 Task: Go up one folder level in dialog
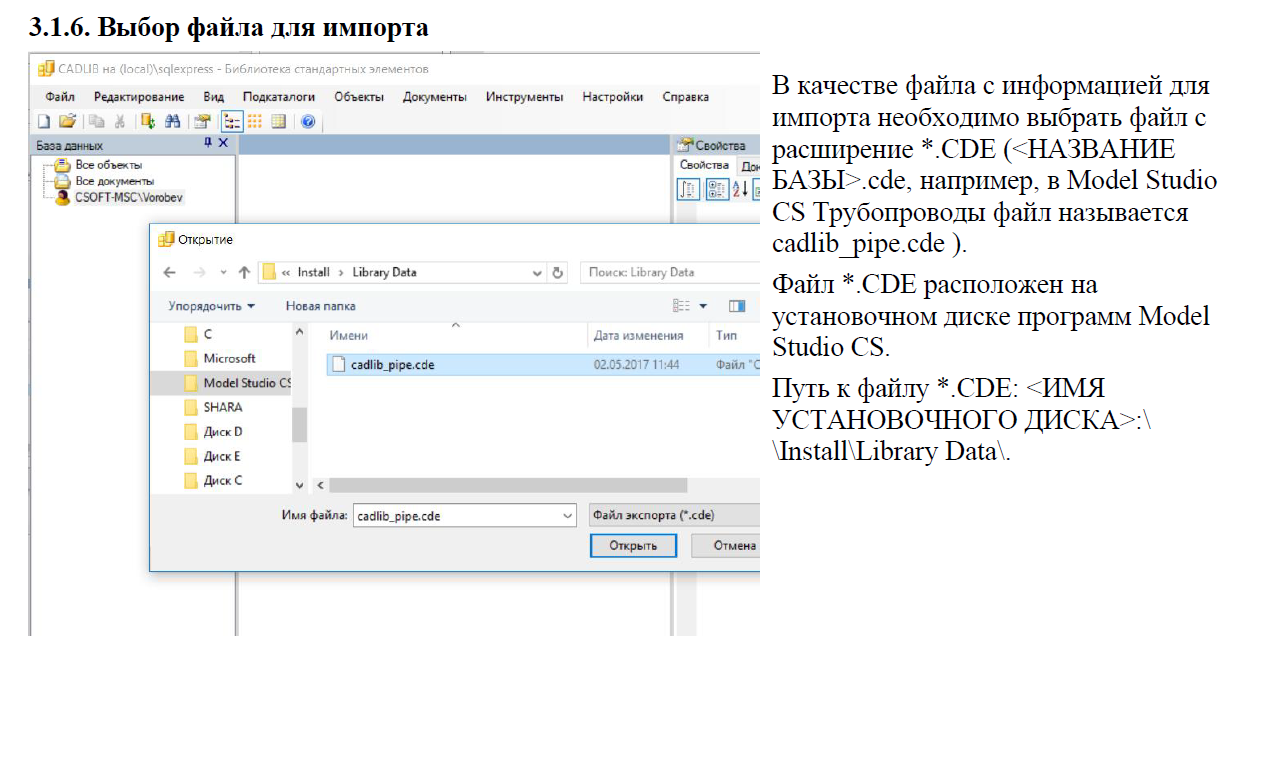coord(244,272)
